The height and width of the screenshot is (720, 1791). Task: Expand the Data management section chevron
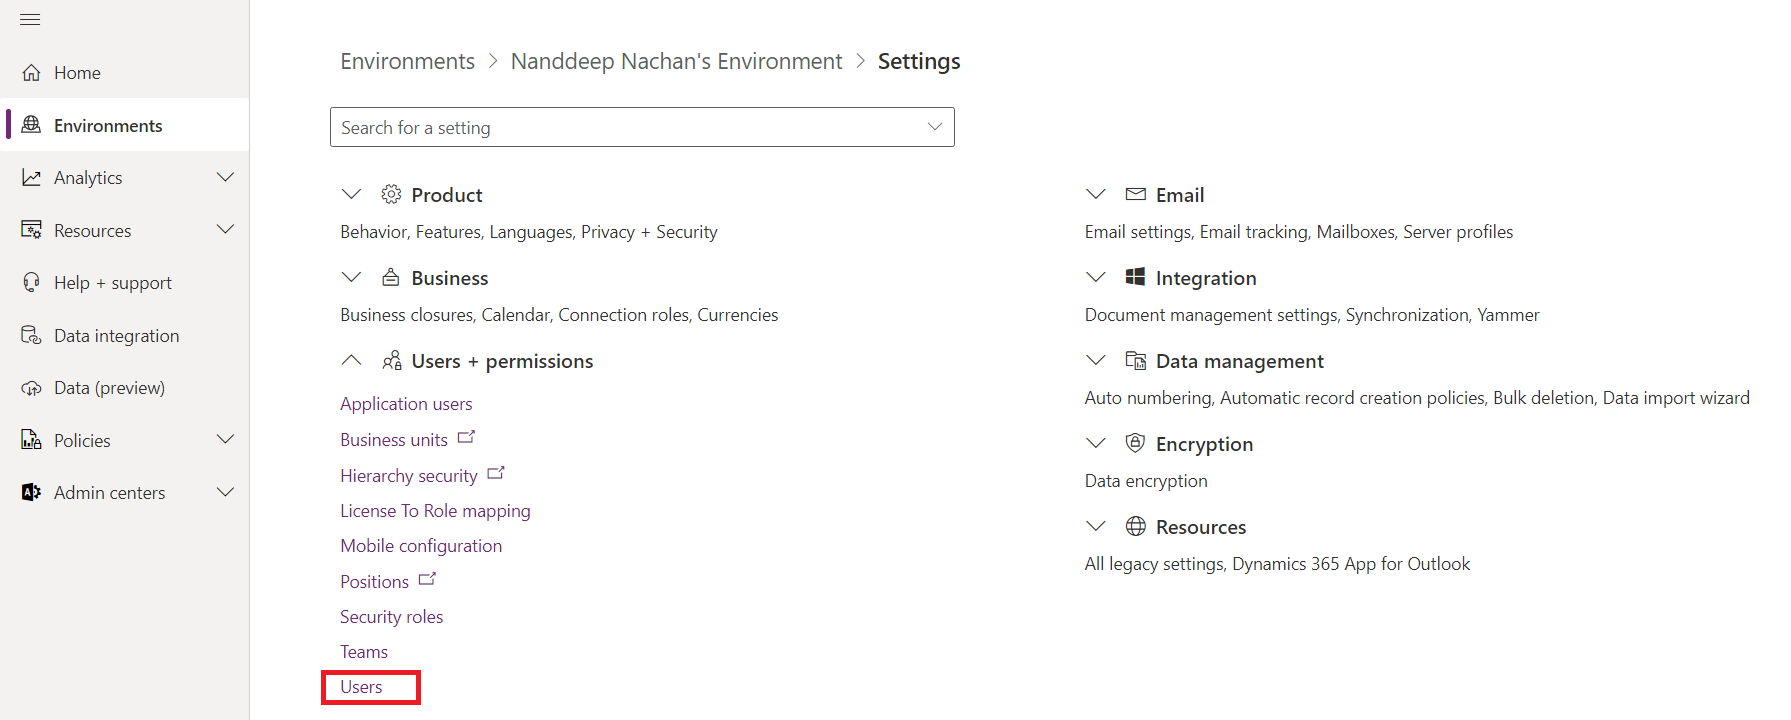pyautogui.click(x=1096, y=360)
